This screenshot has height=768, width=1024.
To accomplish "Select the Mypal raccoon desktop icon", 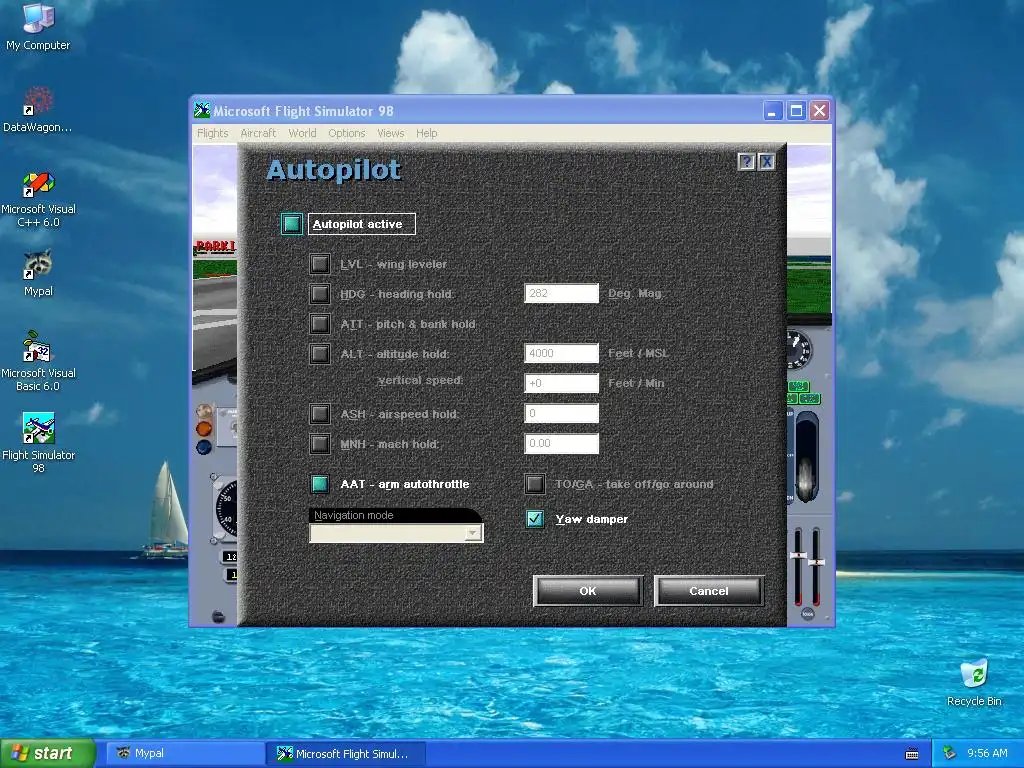I will pos(38,273).
